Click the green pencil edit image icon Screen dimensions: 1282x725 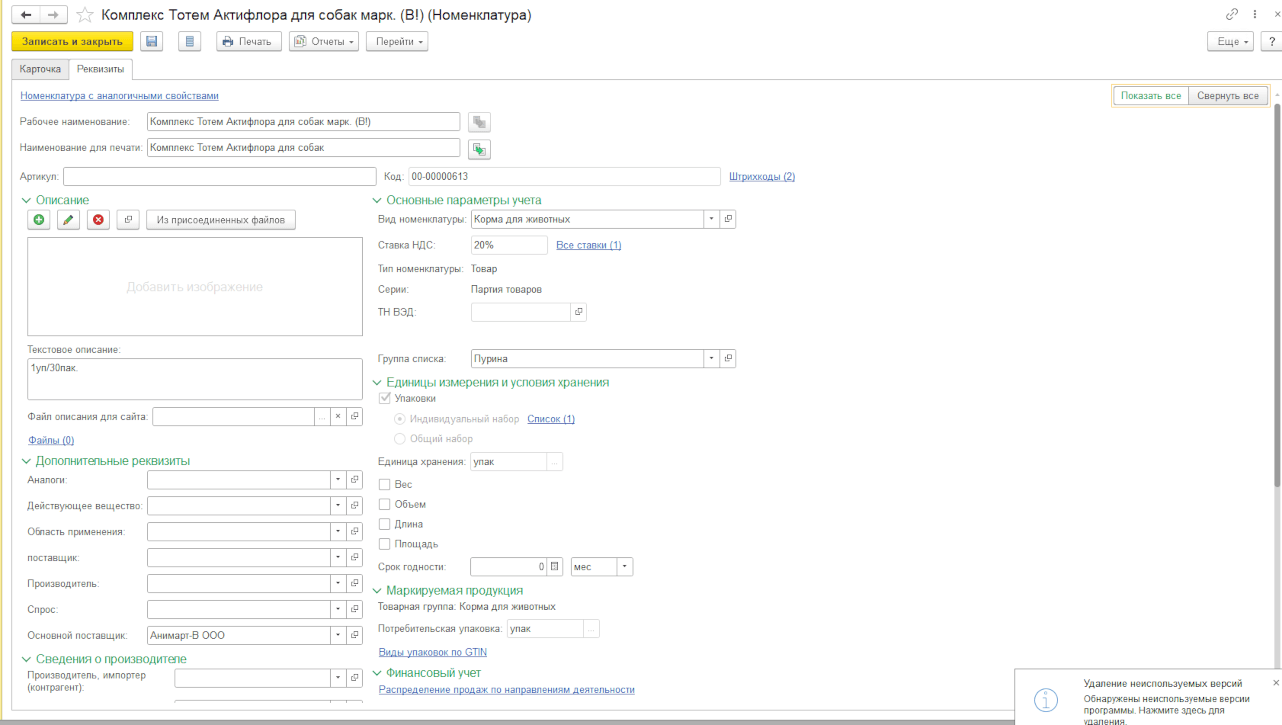[x=68, y=220]
